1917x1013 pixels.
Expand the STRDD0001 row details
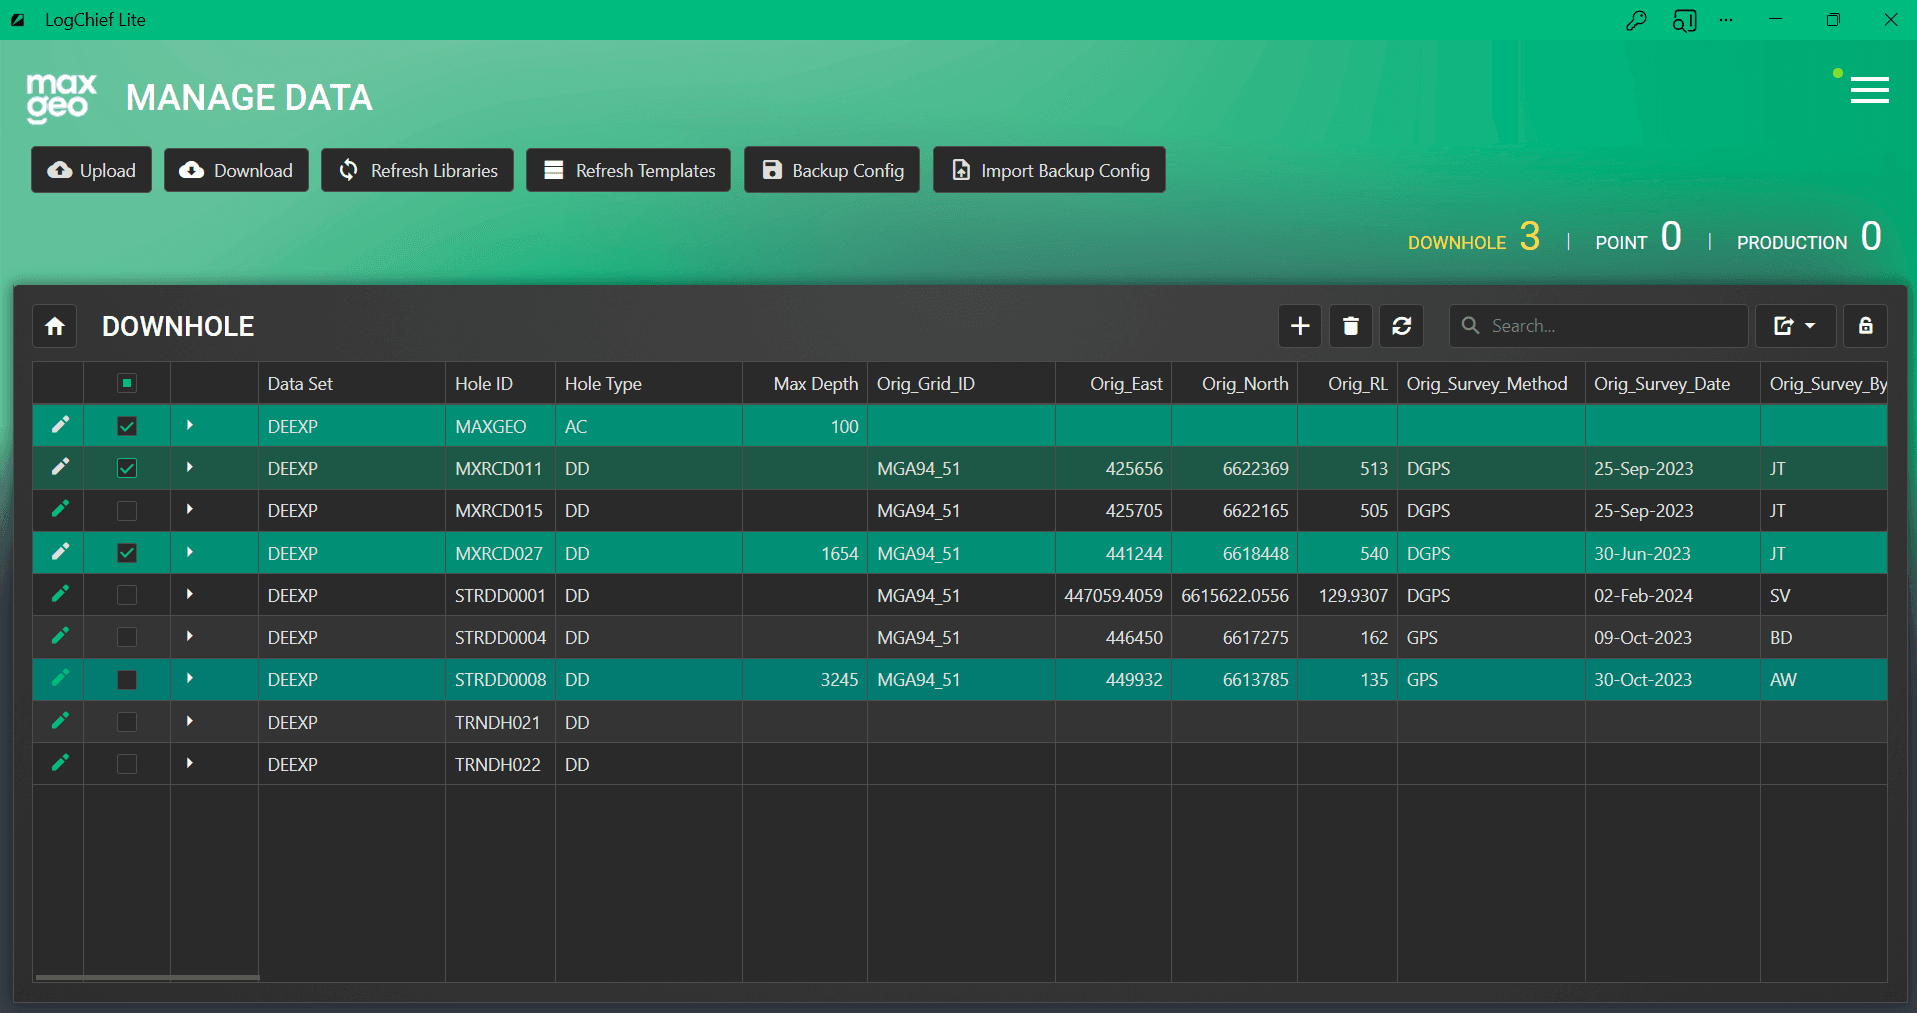click(189, 594)
